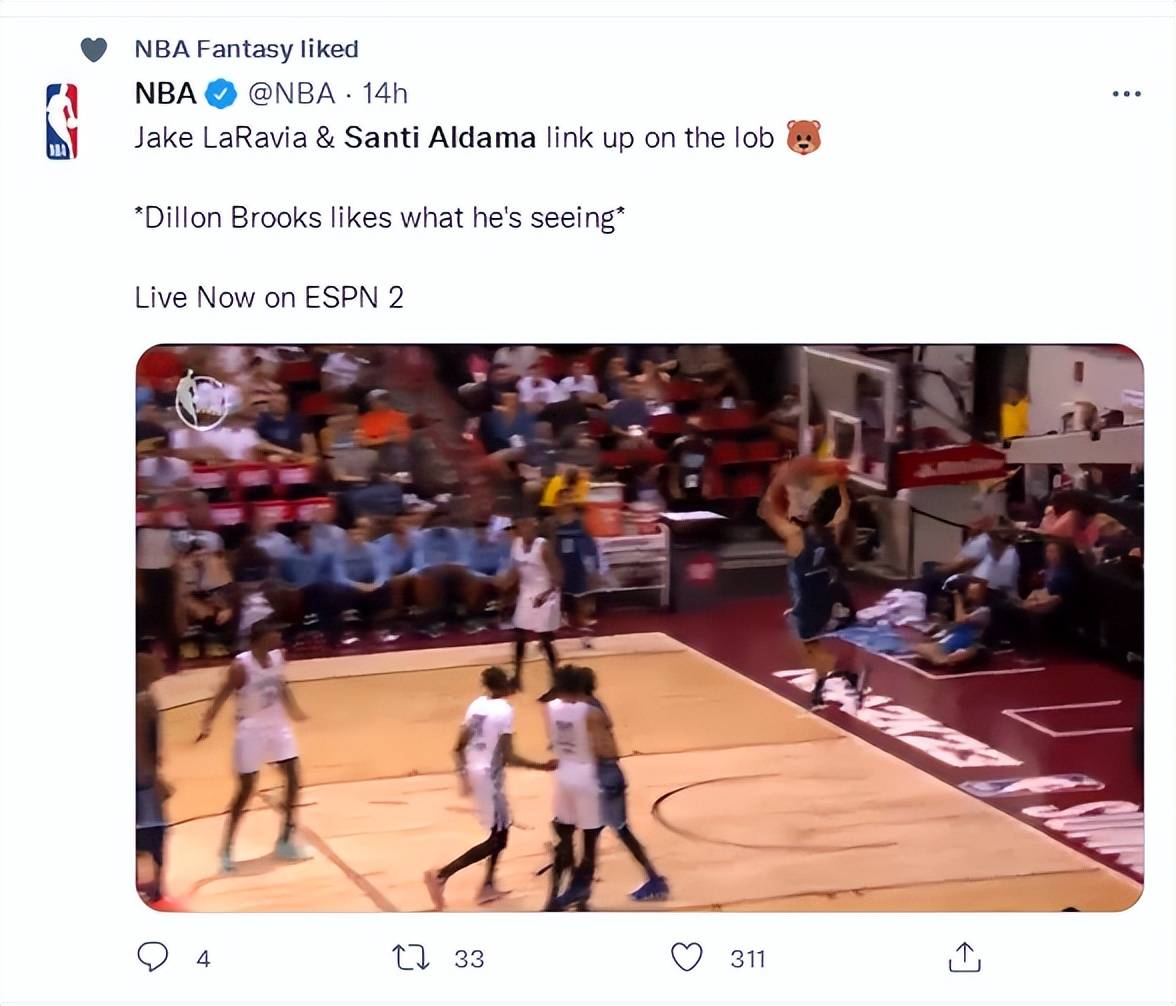The width and height of the screenshot is (1176, 1006).
Task: View the 311 likes count
Action: pos(748,959)
